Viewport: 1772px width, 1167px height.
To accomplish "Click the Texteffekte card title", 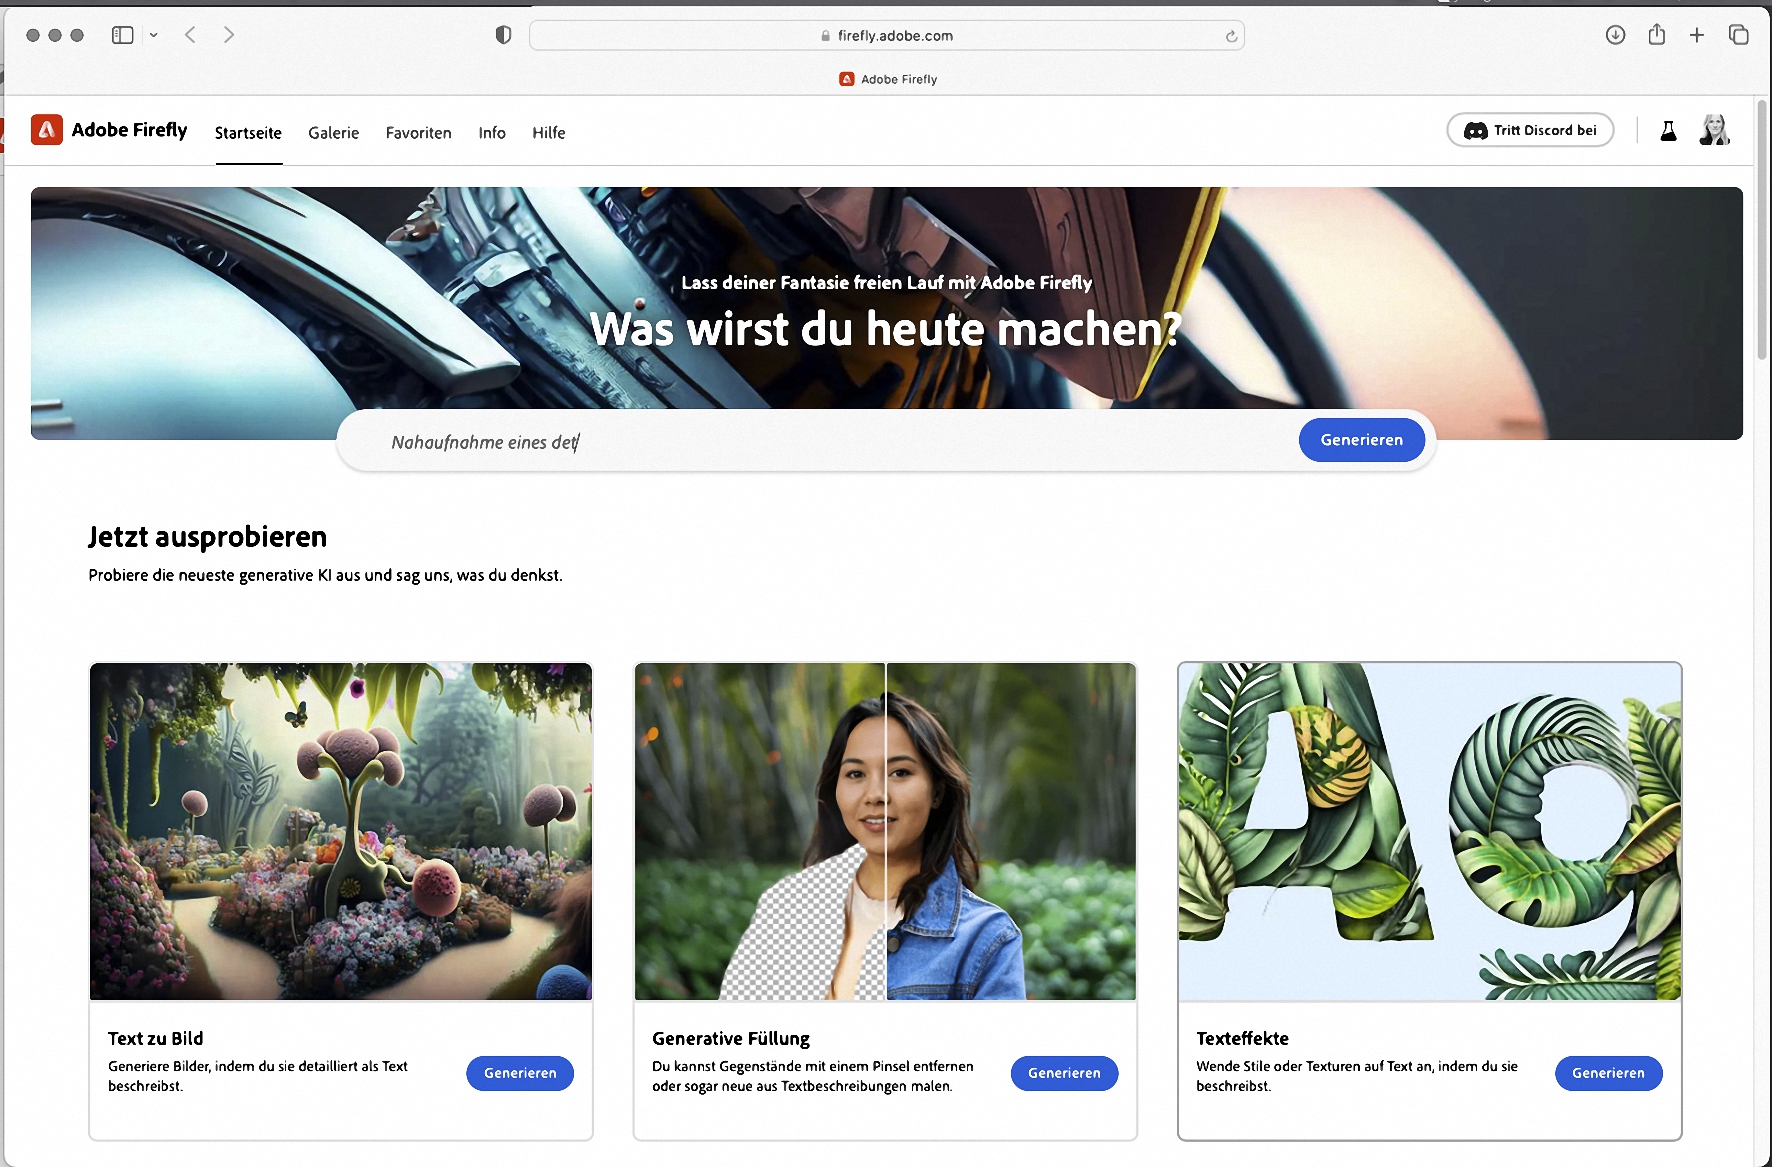I will [1243, 1038].
